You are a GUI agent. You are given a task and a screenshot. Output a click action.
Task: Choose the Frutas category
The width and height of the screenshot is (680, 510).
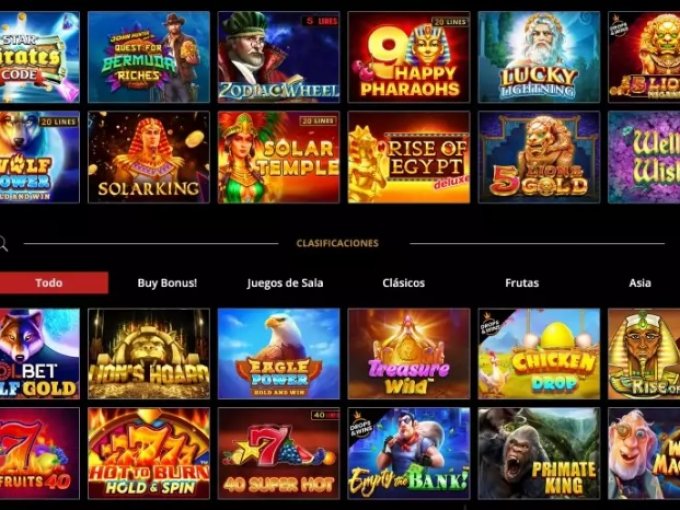(522, 283)
